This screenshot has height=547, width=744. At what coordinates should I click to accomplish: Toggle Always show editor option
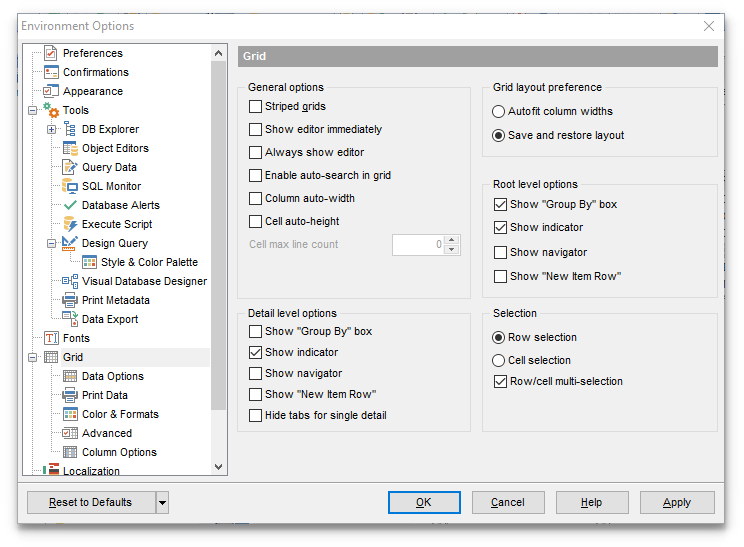[255, 152]
